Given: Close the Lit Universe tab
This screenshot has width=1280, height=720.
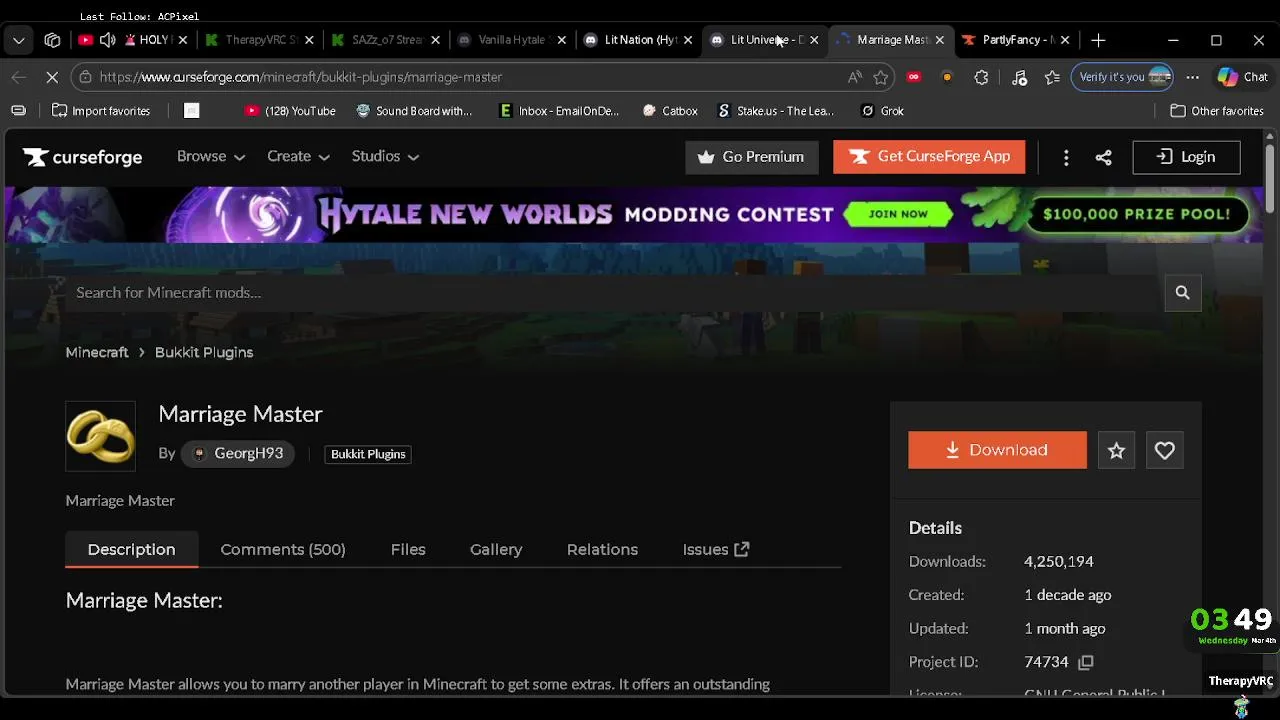Looking at the screenshot, I should click(814, 40).
